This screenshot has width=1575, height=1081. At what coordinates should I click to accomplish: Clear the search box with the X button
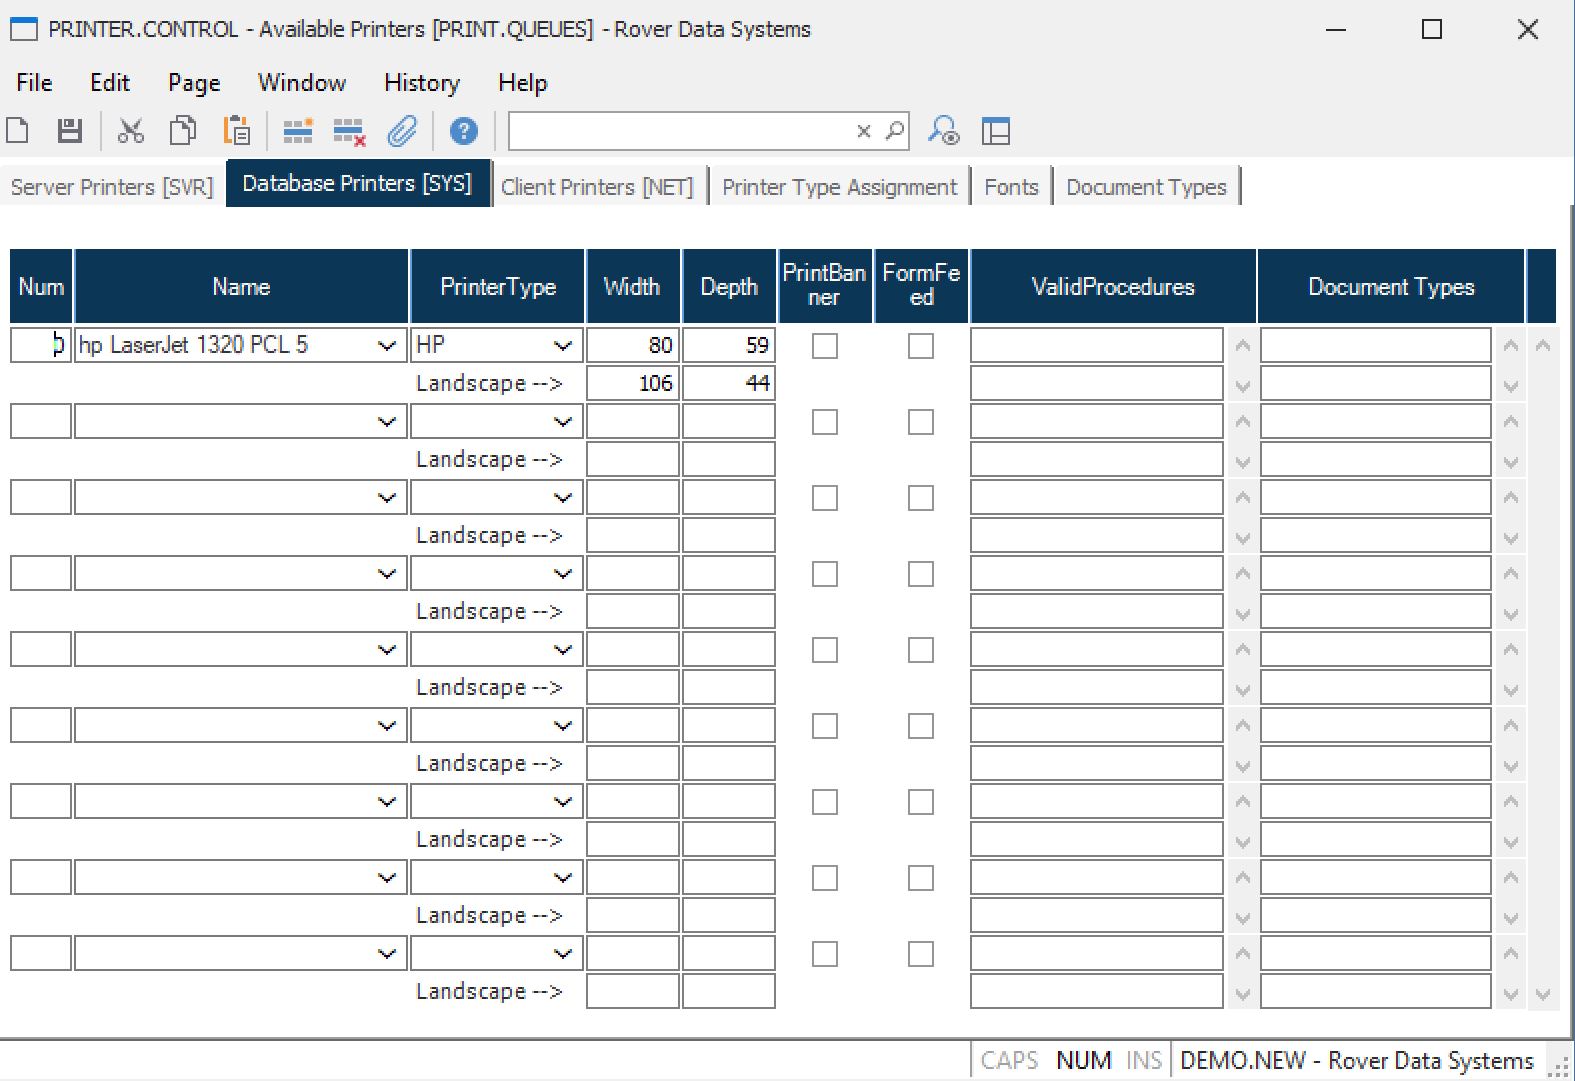[864, 131]
